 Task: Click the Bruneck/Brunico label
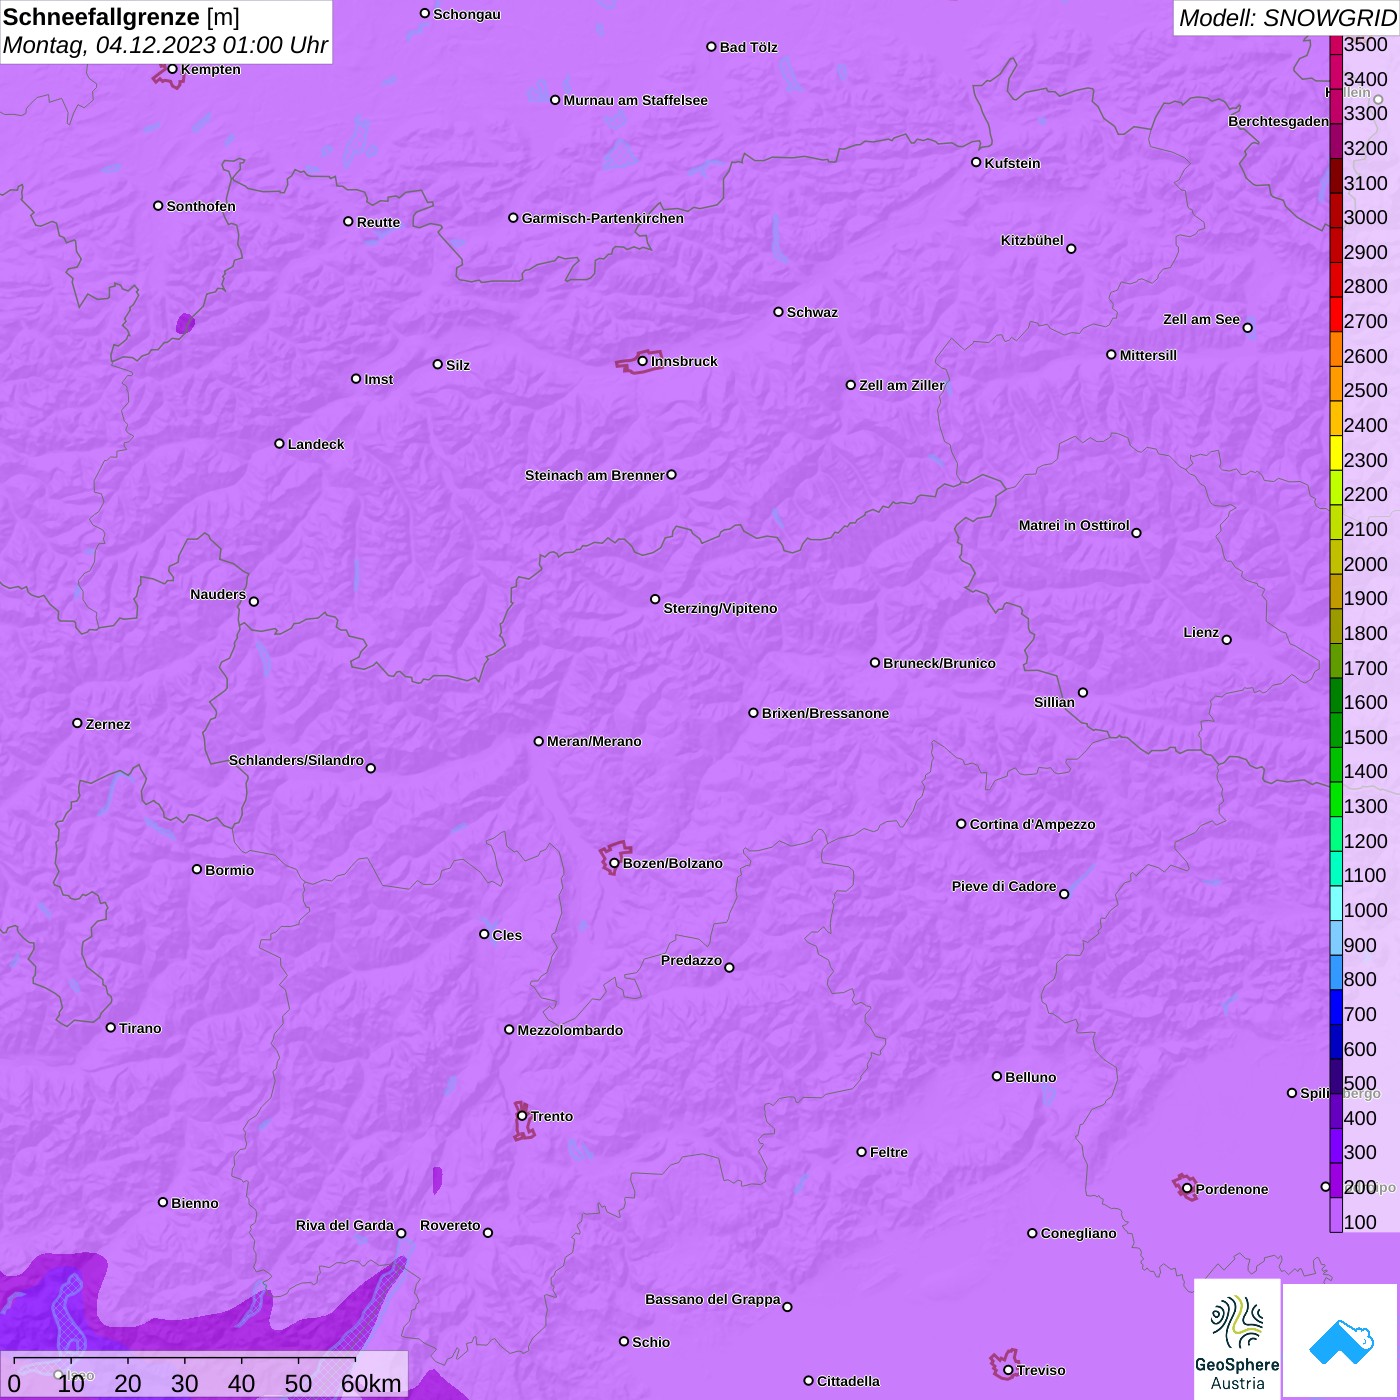pyautogui.click(x=939, y=663)
